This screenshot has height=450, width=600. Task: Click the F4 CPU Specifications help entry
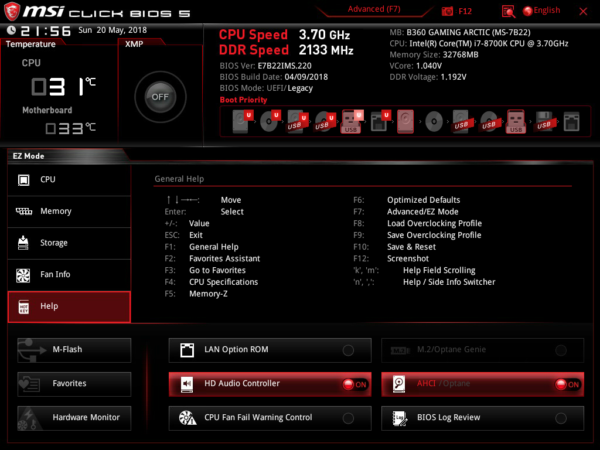pos(211,282)
